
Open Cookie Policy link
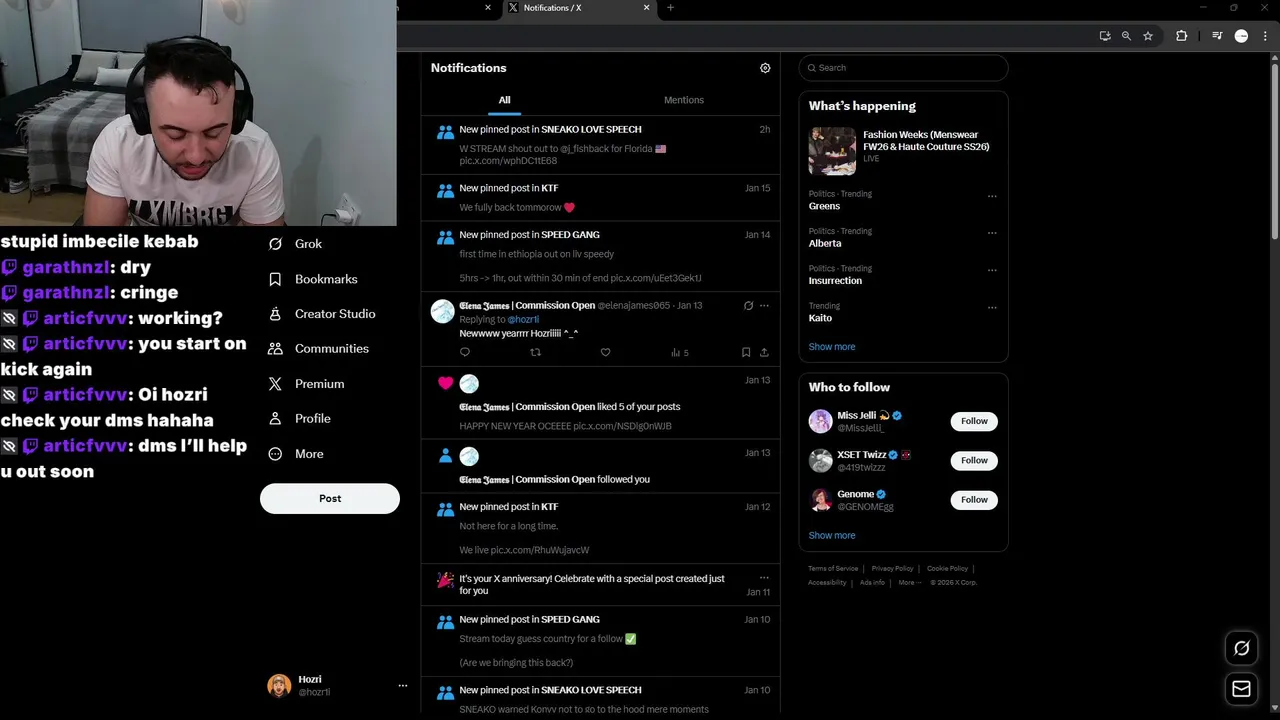947,569
